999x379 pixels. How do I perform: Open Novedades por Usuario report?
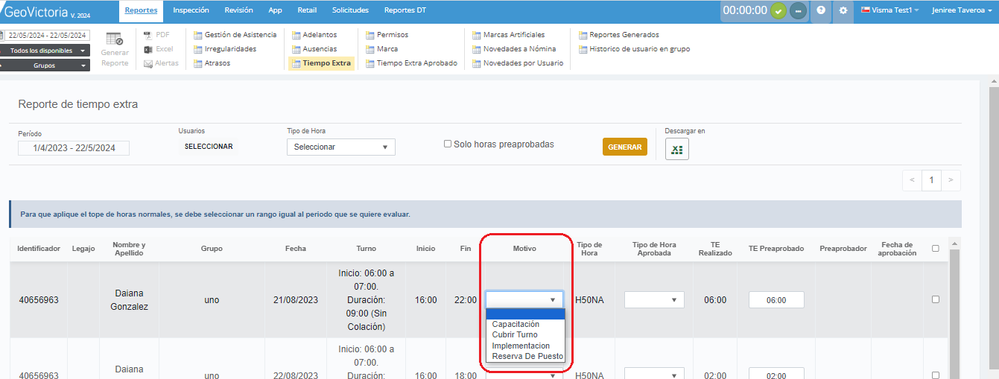click(518, 63)
